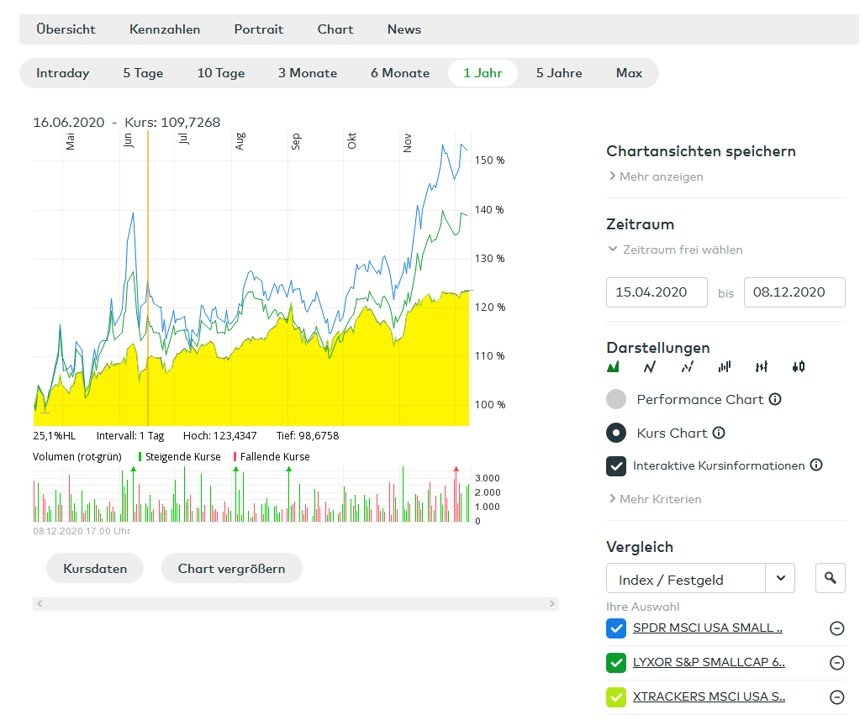Remove SPDR MSCI USA Small comparison via minus icon
The image size is (865, 720).
(837, 628)
